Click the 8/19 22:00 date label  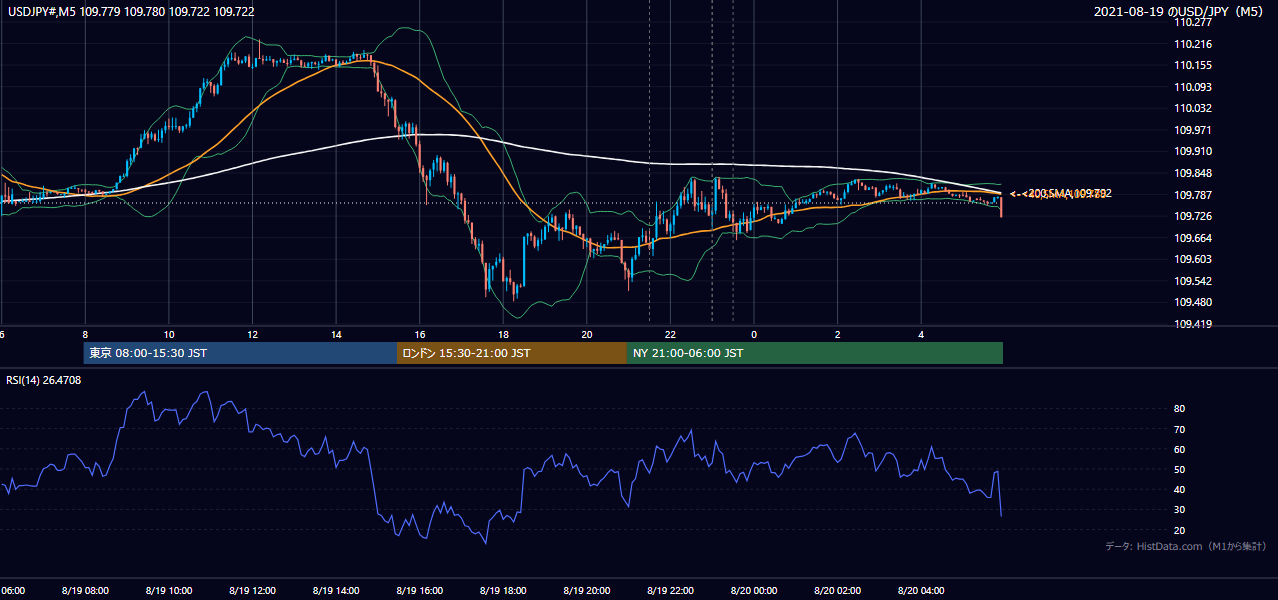coord(670,590)
